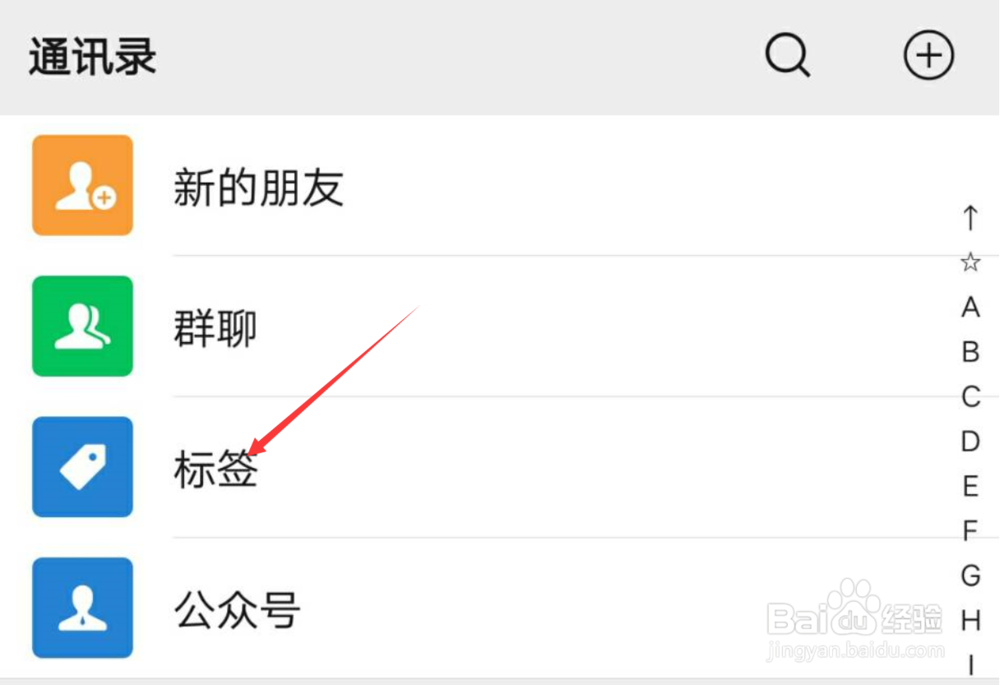Jump to letter F in index
1000x685 pixels.
coord(970,531)
